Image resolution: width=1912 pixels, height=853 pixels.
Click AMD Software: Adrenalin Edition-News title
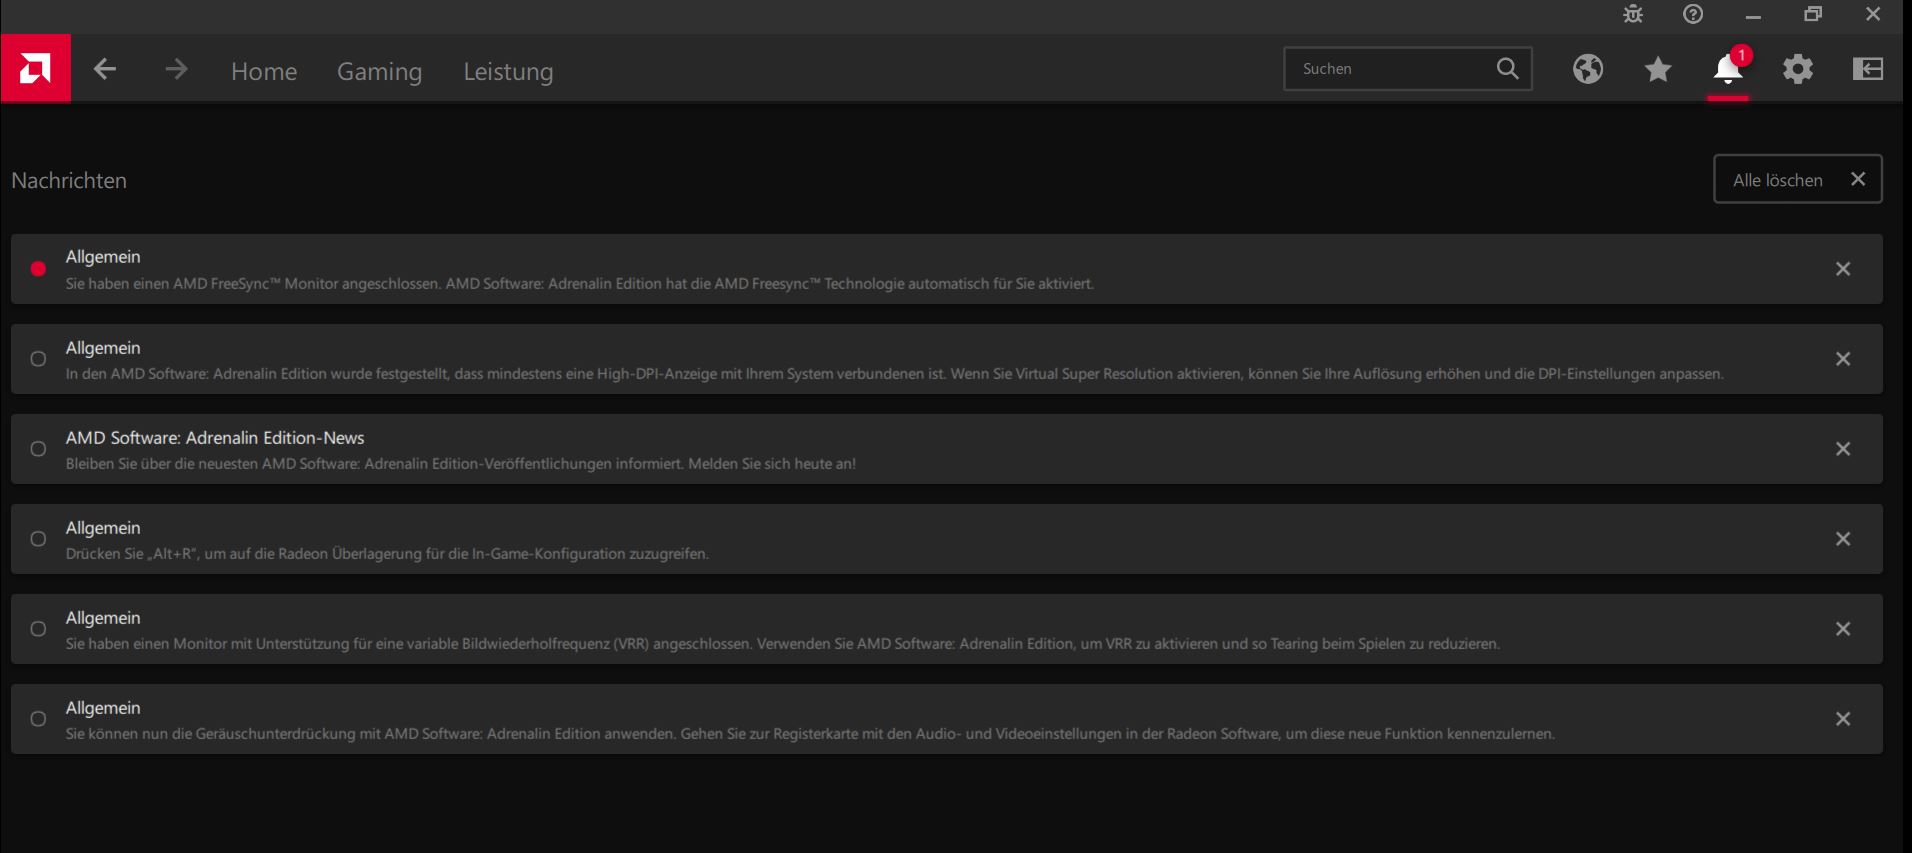215,438
